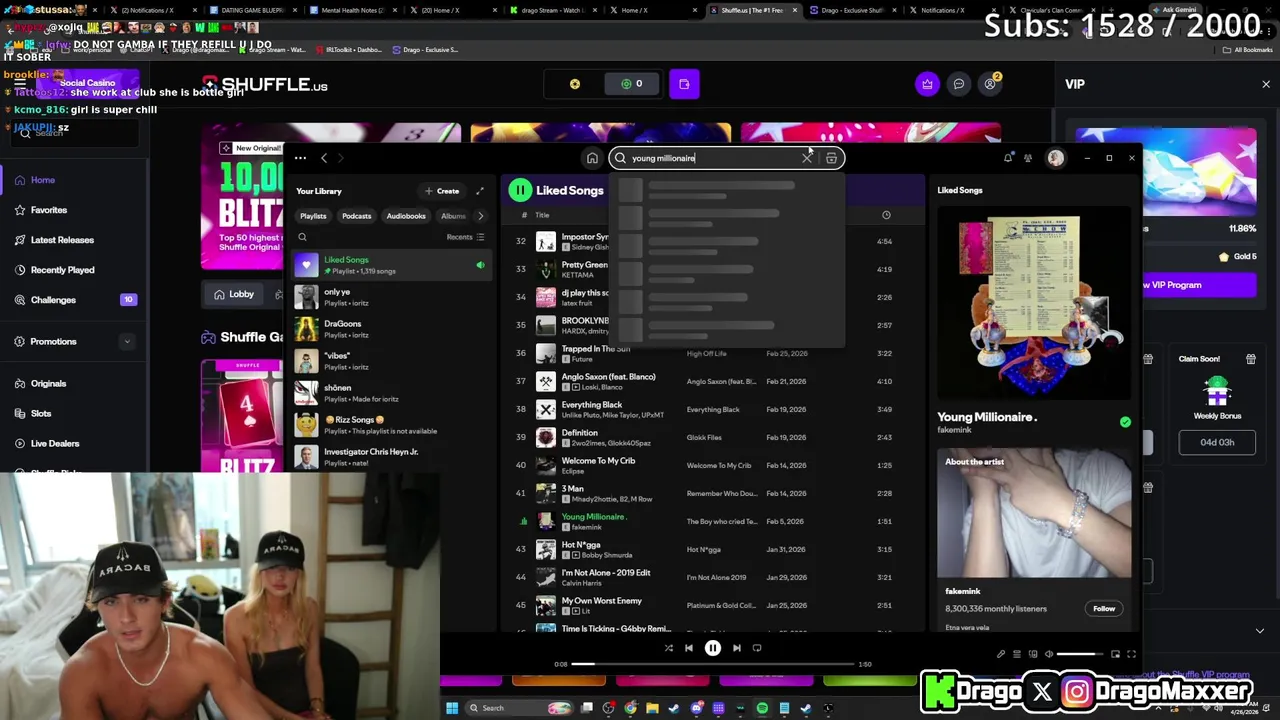Sort by the duration clock column header
This screenshot has height=720, width=1280.
coord(886,215)
